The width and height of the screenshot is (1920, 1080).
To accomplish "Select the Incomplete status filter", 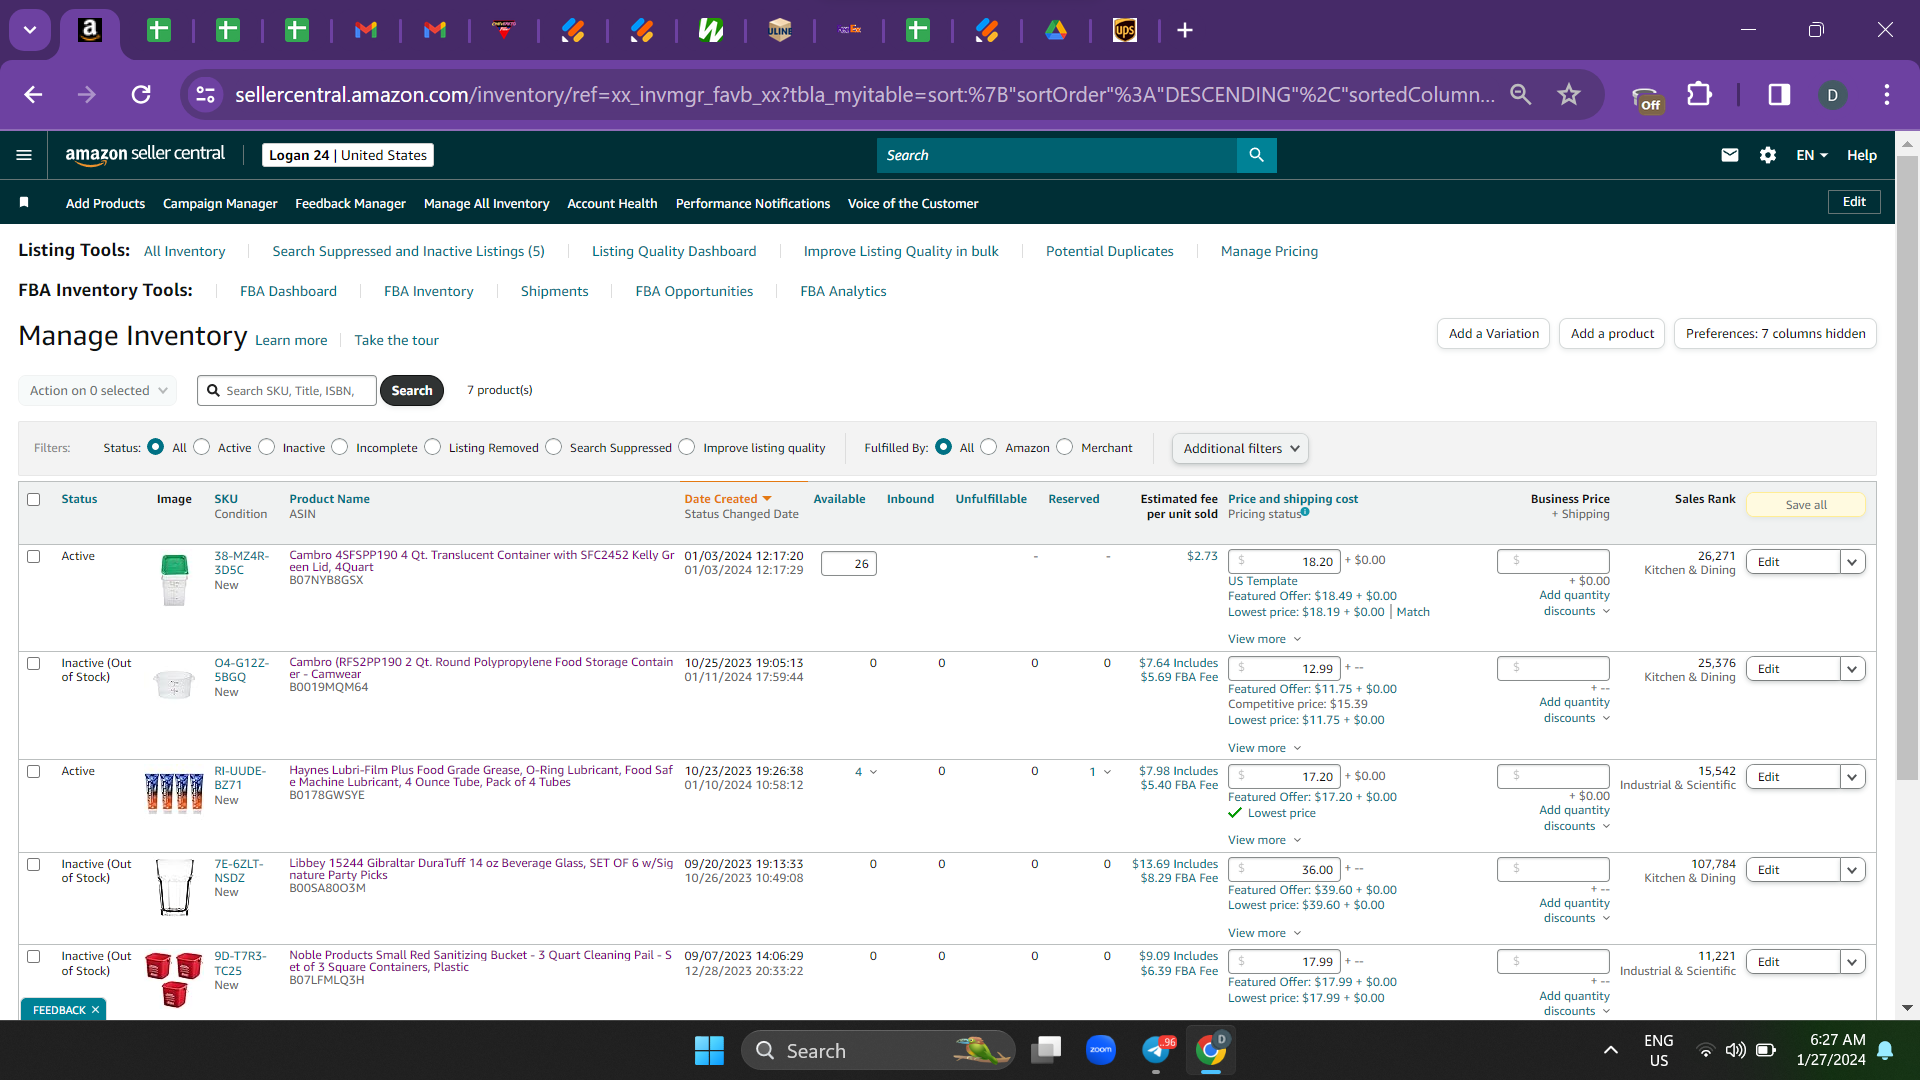I will point(340,447).
